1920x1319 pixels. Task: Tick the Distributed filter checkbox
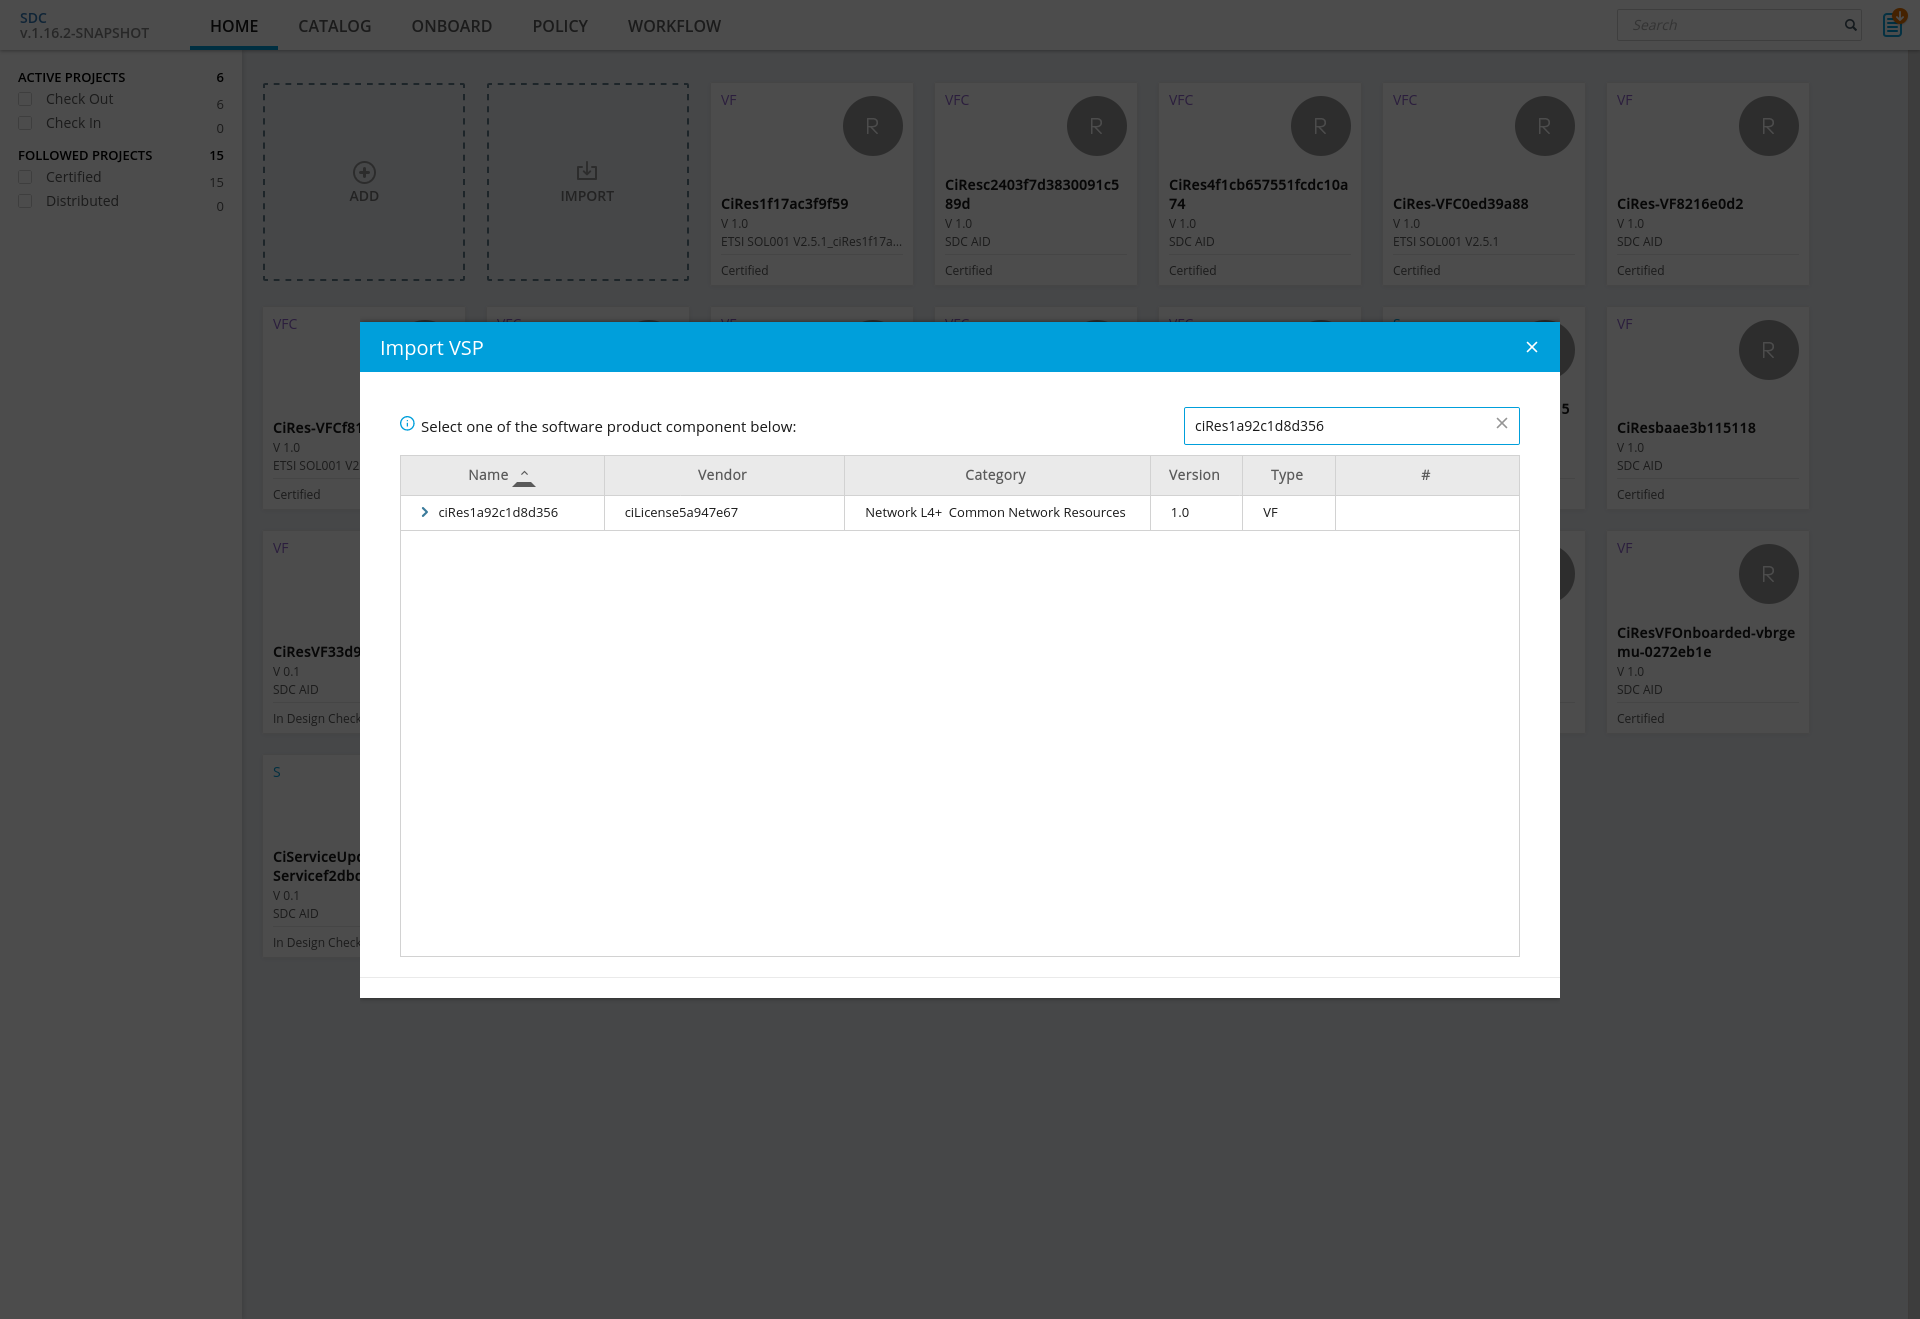(x=26, y=201)
